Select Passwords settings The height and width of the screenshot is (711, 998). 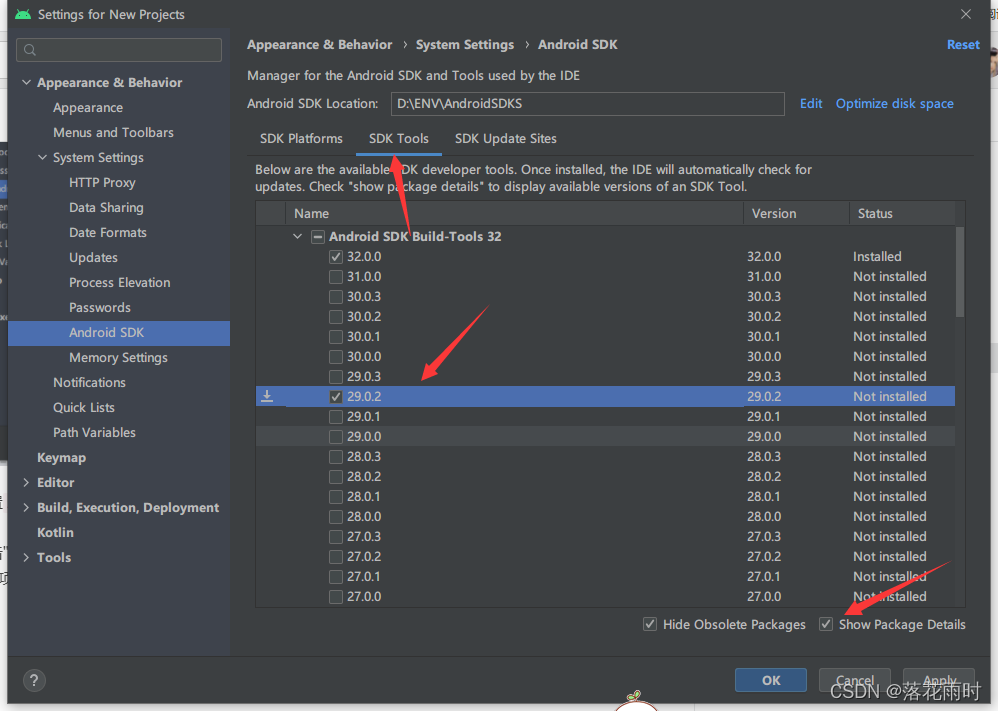tap(100, 307)
